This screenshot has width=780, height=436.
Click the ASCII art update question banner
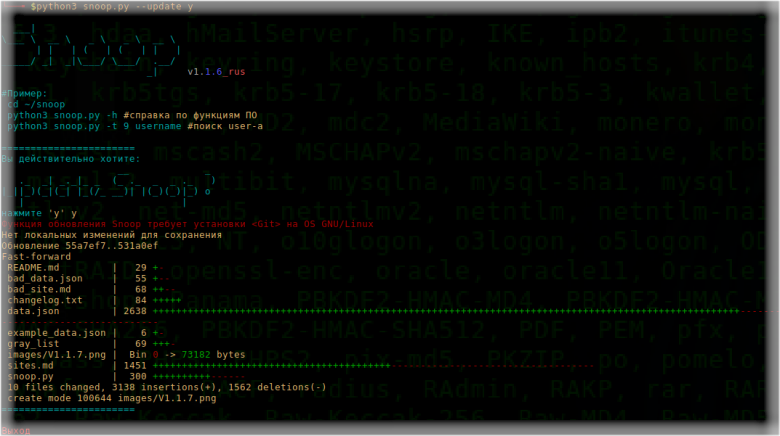pos(107,189)
